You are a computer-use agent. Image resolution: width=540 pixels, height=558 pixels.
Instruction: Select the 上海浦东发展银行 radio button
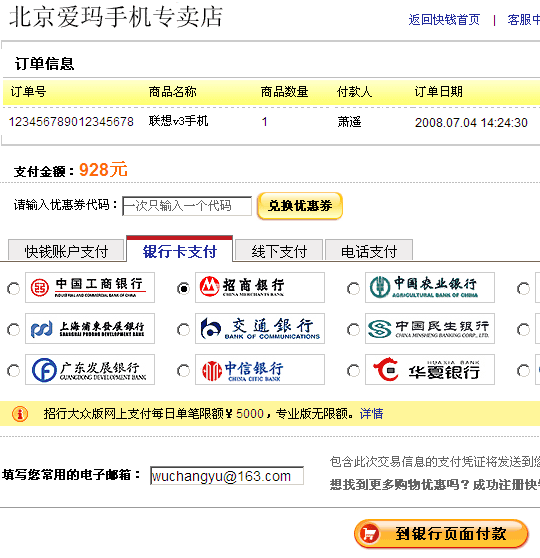(x=14, y=330)
